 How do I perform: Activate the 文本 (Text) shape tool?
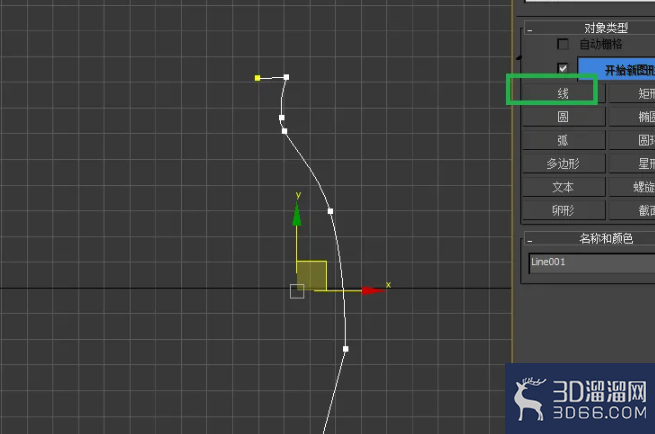click(x=563, y=187)
